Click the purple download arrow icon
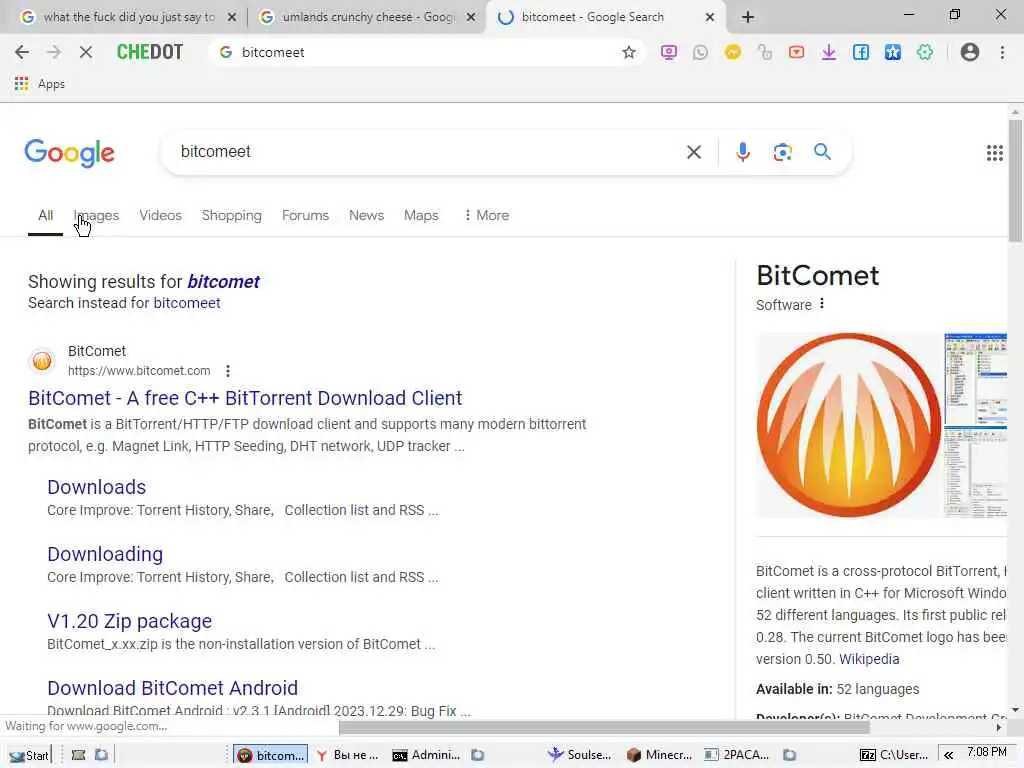 pyautogui.click(x=829, y=52)
